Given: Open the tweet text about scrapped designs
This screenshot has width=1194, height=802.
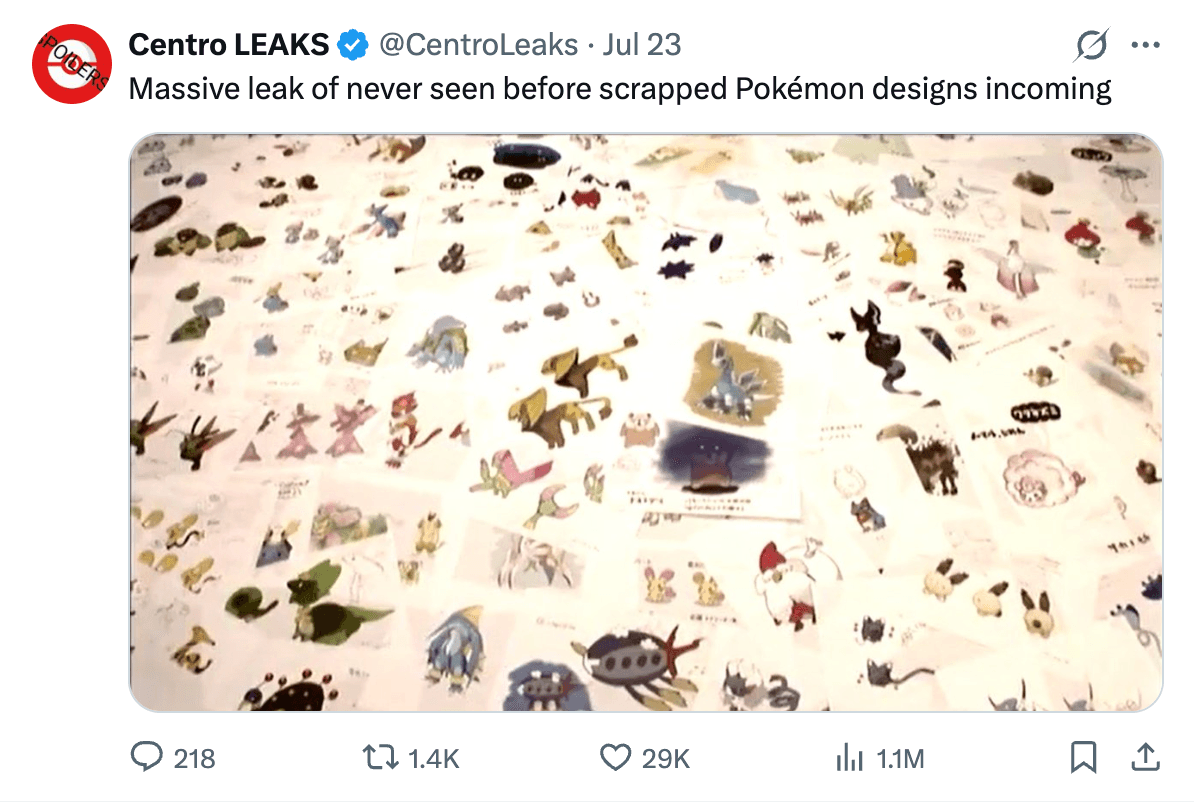Looking at the screenshot, I should [620, 89].
